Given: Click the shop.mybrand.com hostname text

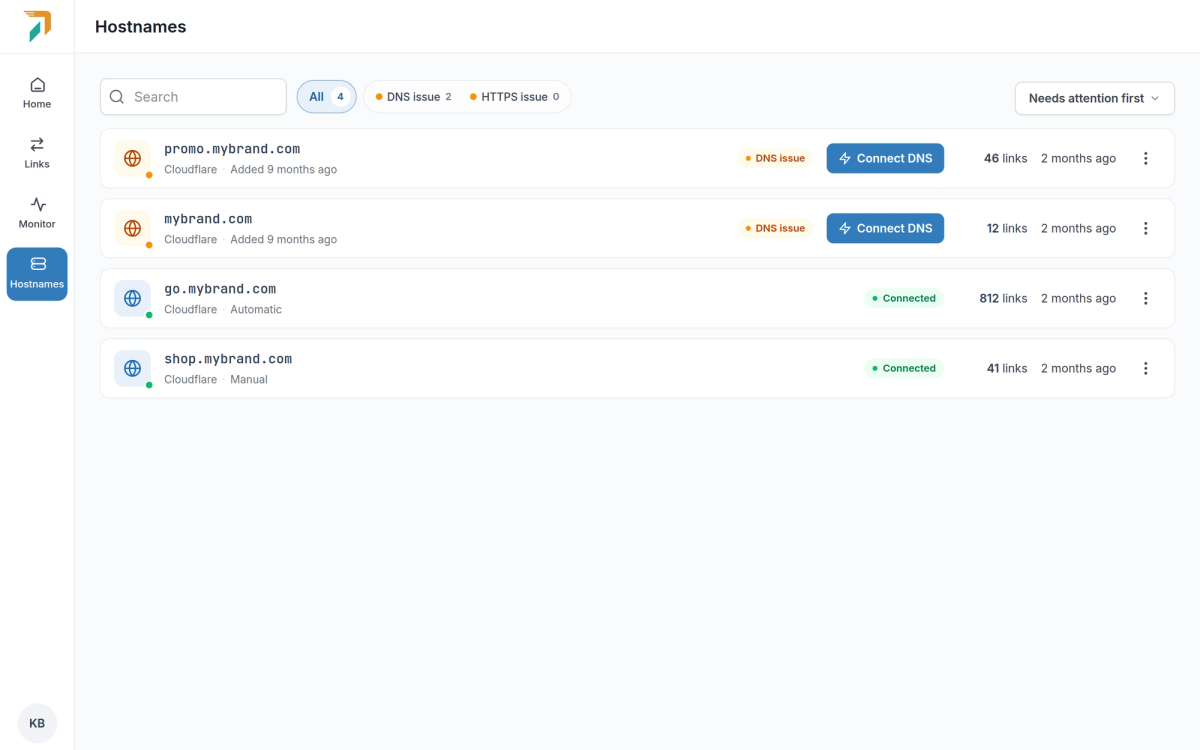Looking at the screenshot, I should click(x=228, y=359).
